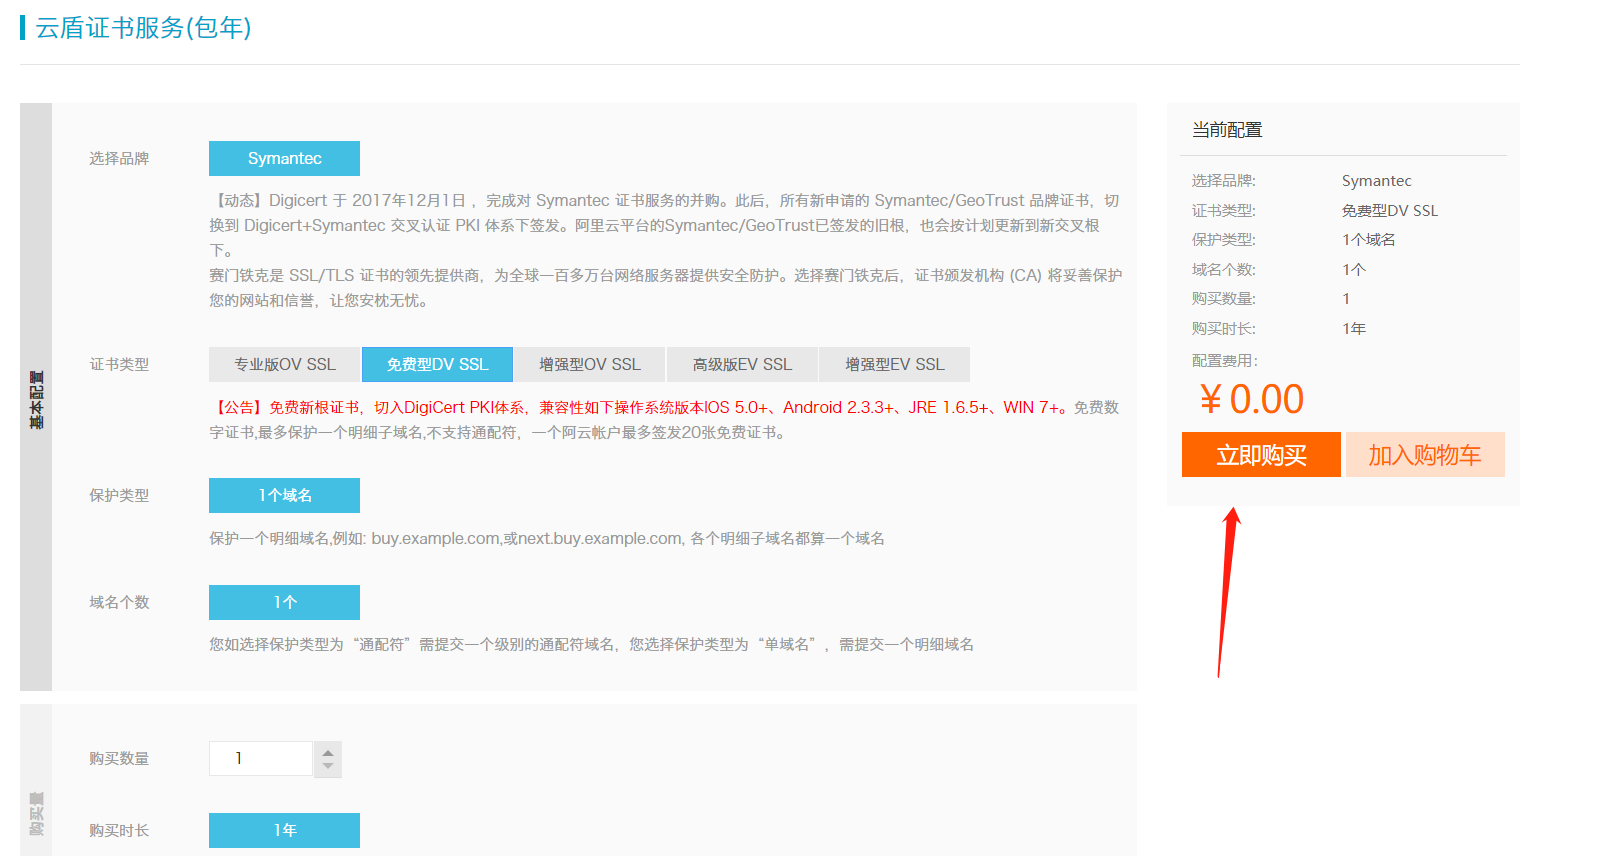Click the 配置费用 label in summary

[x=1225, y=360]
